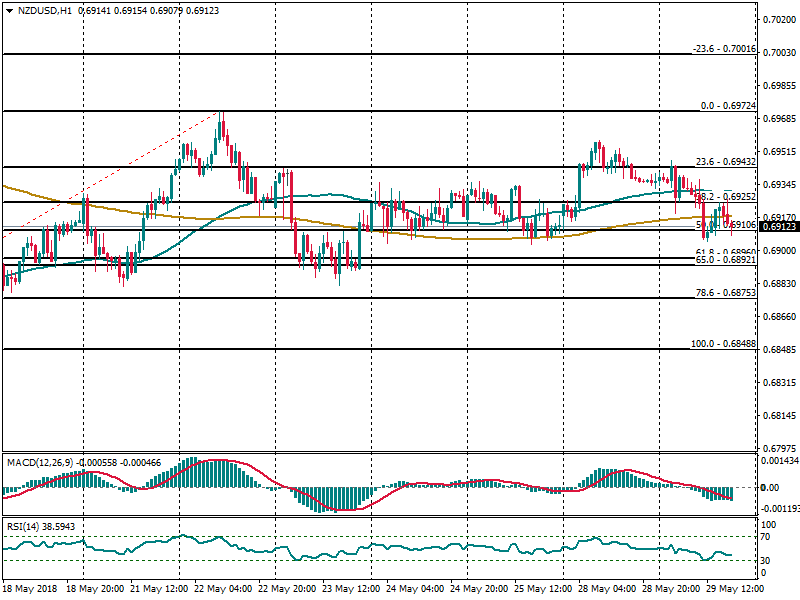
Task: Click the NZDUSD,H1 chart title text
Action: pos(45,9)
